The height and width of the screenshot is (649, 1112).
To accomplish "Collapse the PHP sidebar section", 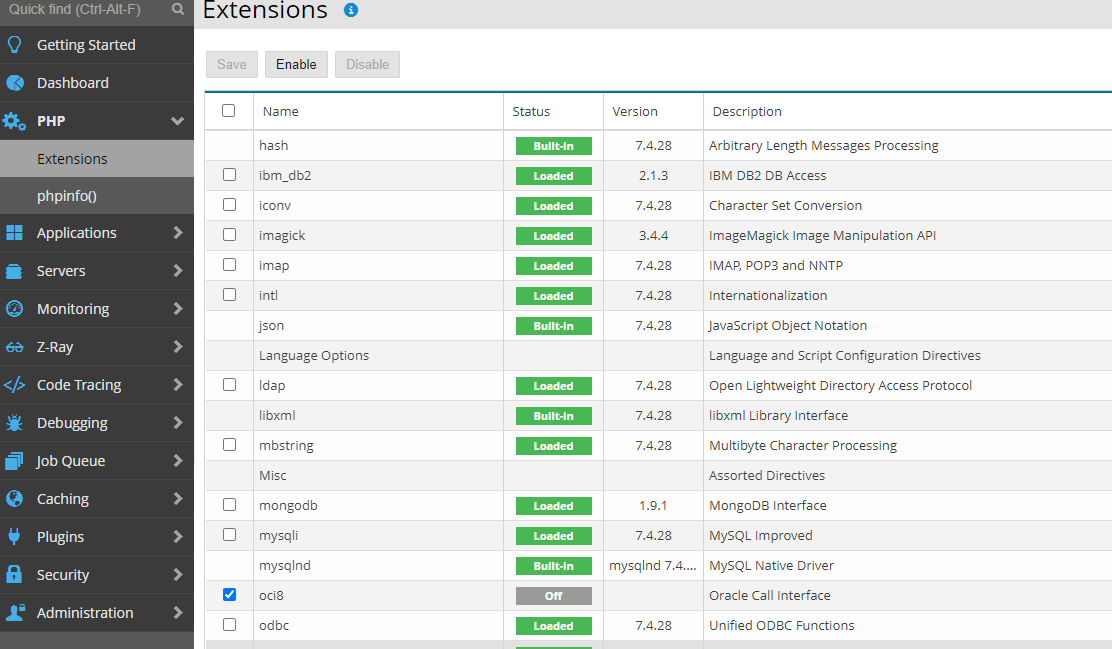I will pyautogui.click(x=177, y=120).
